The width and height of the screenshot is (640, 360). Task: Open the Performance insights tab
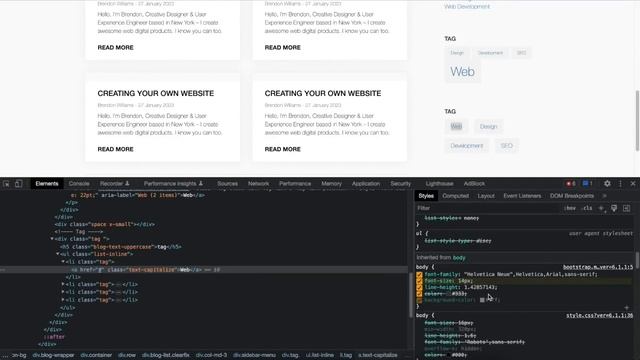pos(173,184)
